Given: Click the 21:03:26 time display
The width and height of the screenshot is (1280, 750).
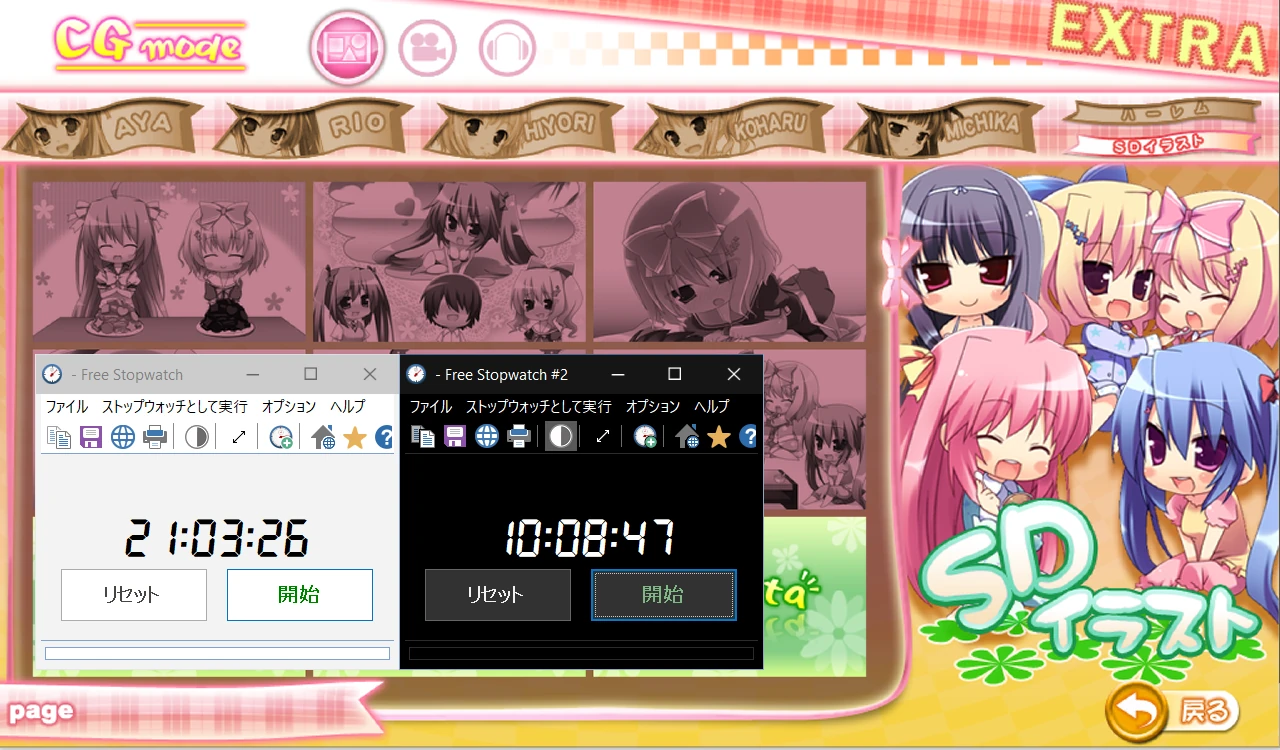Looking at the screenshot, I should coord(216,539).
